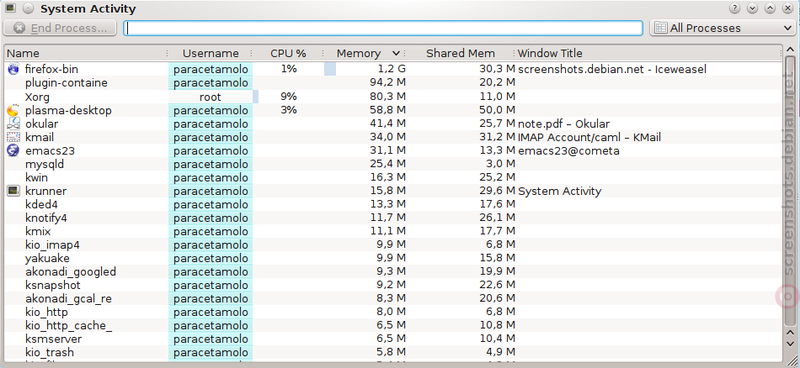Image resolution: width=800 pixels, height=368 pixels.
Task: Click the 94,2 M memory value
Action: click(387, 83)
